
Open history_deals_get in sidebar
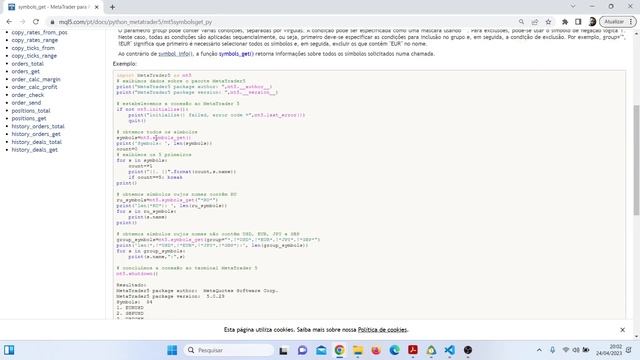tap(35, 150)
